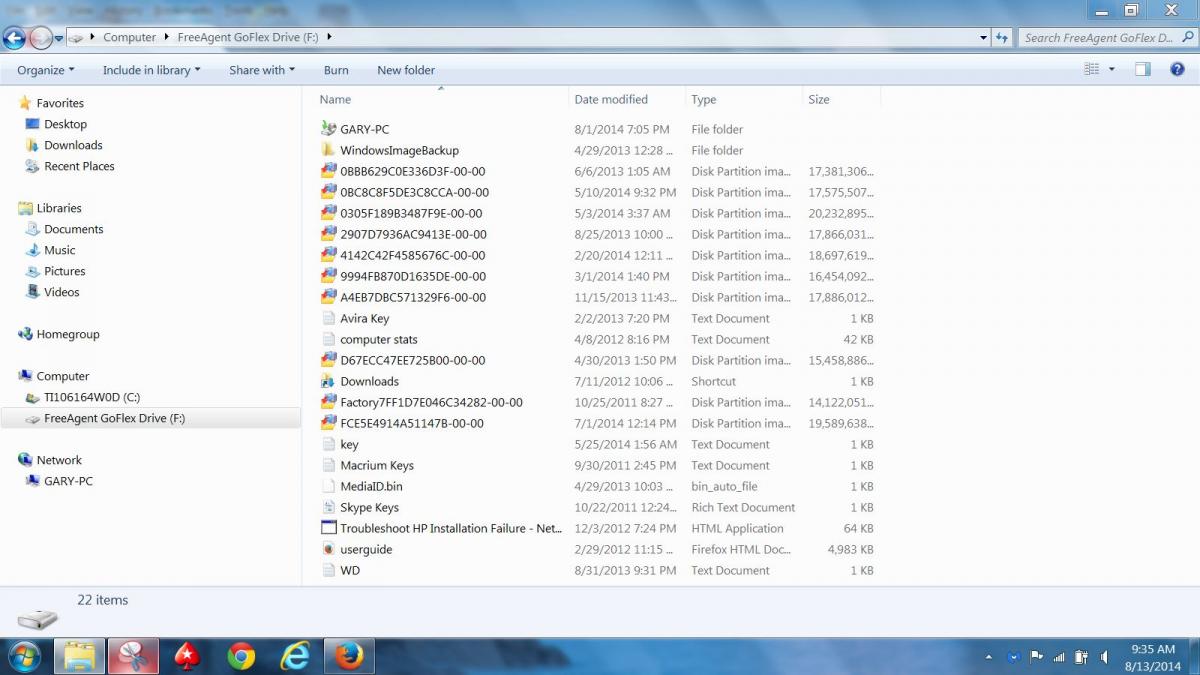1200x675 pixels.
Task: Select the Avira Key text document icon
Action: (328, 318)
